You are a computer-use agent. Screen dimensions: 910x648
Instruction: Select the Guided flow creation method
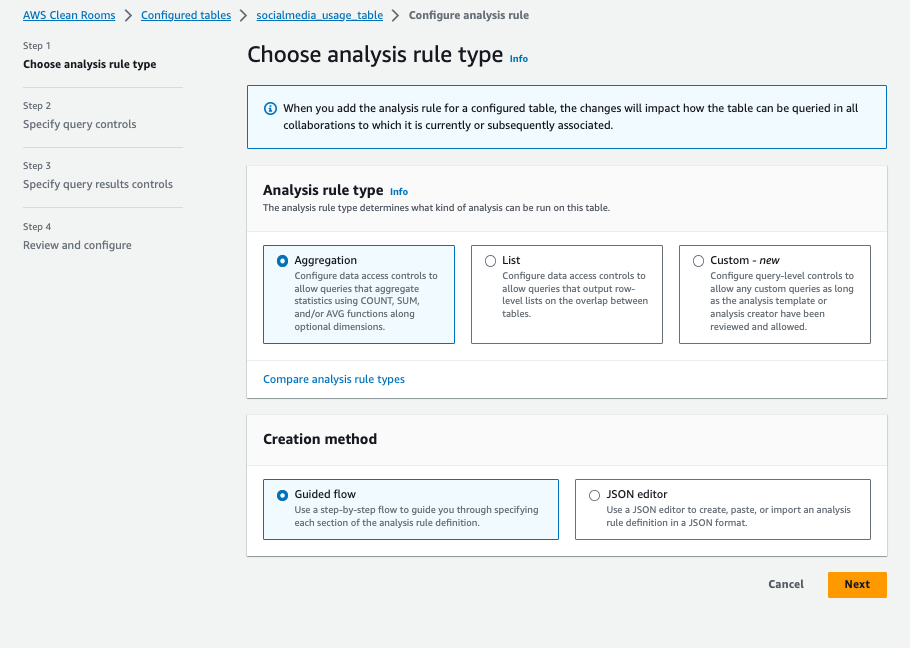pos(282,495)
